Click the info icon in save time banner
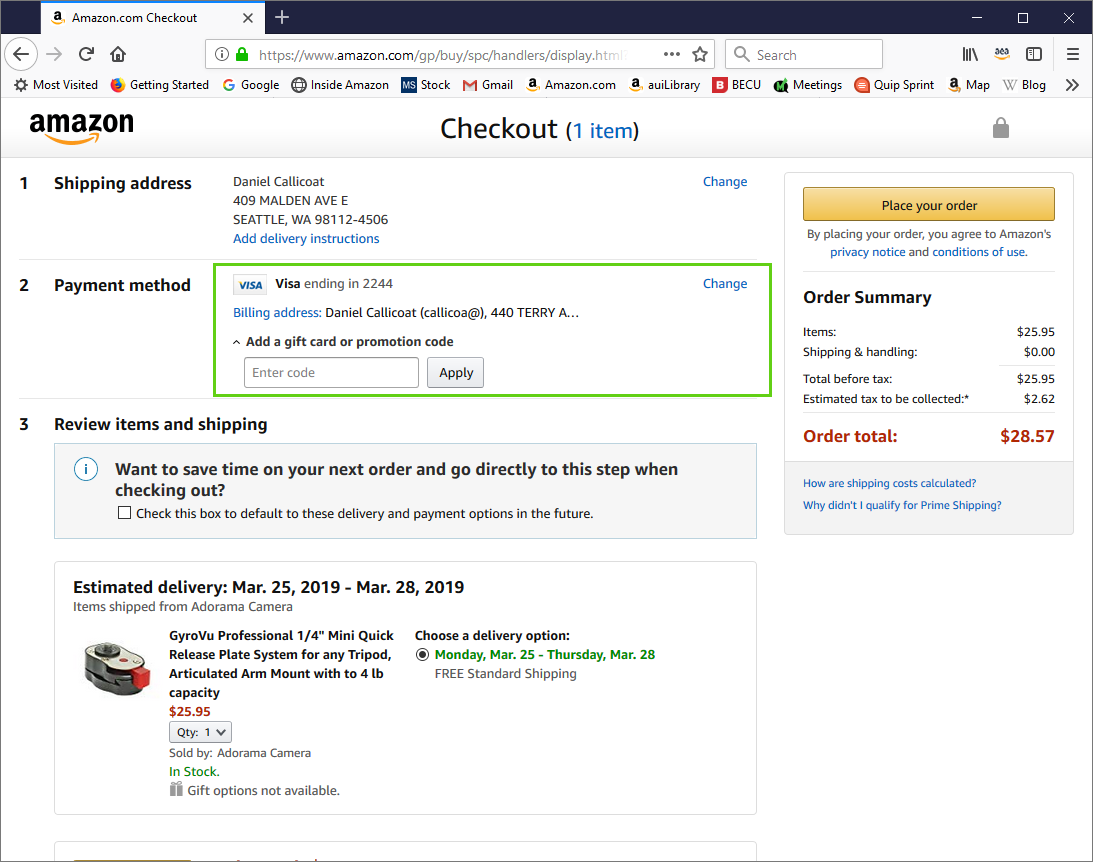Image resolution: width=1093 pixels, height=862 pixels. click(x=86, y=469)
